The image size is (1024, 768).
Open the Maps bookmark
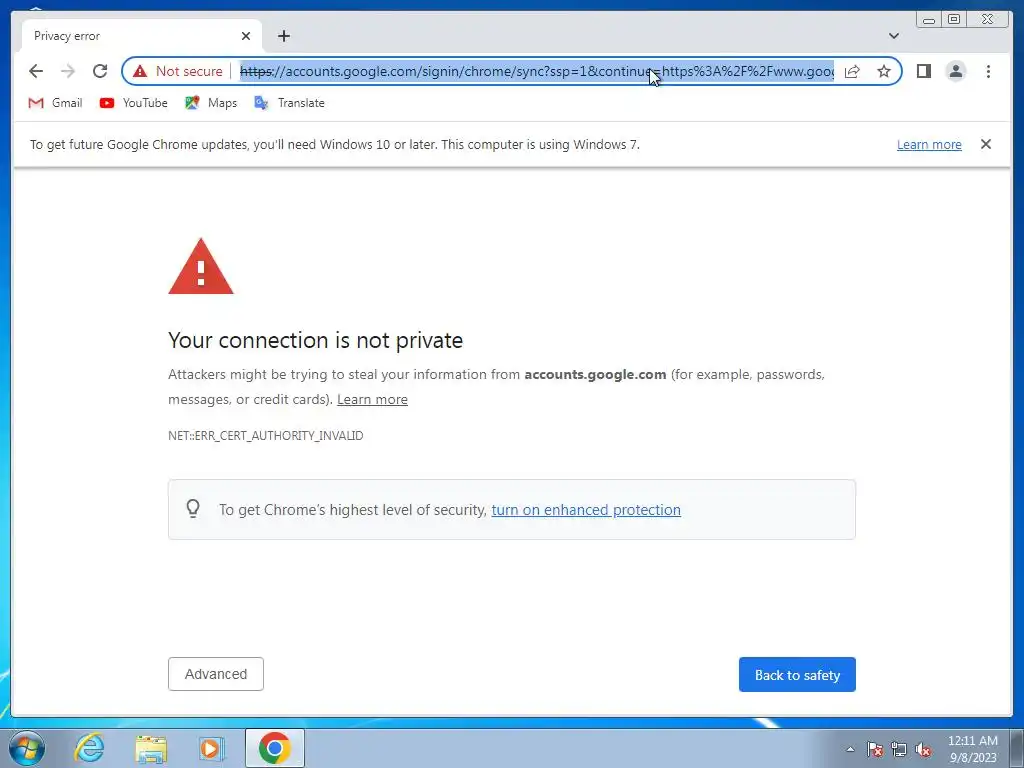pos(211,103)
